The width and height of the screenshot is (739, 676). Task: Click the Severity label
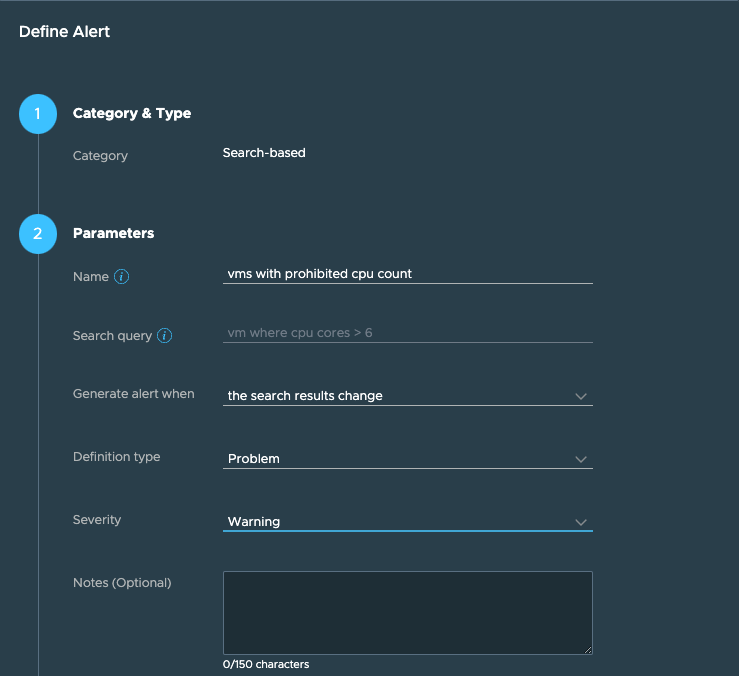click(x=97, y=520)
